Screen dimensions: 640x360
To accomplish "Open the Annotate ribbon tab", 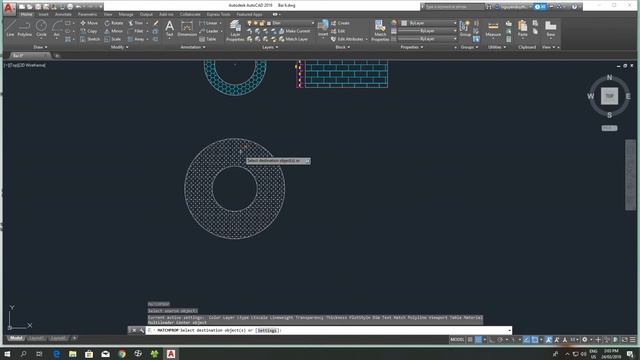I will click(x=63, y=14).
